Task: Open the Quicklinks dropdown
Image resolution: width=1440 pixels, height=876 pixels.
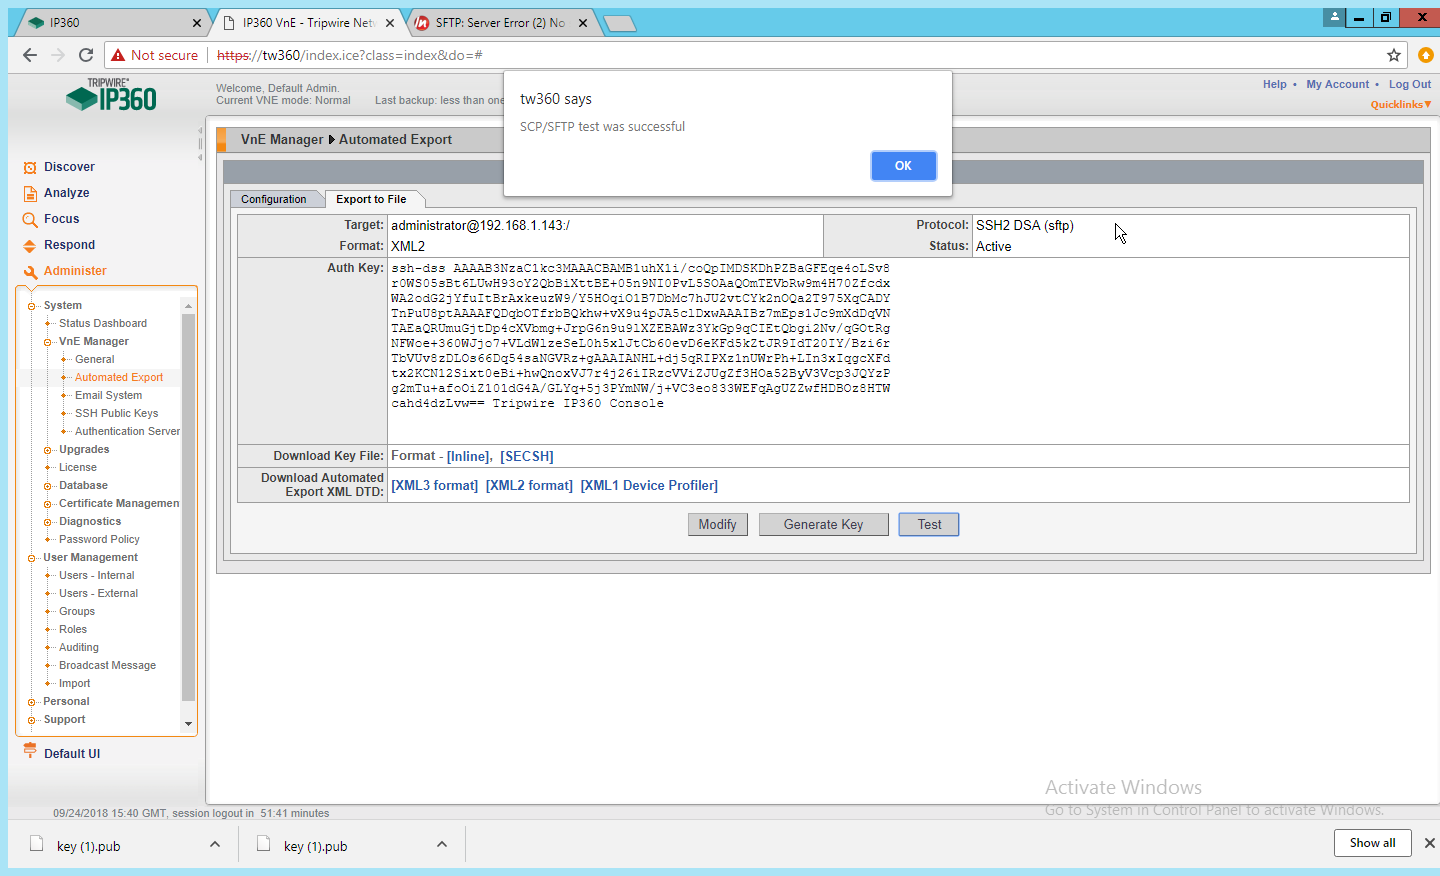Action: click(x=1400, y=104)
